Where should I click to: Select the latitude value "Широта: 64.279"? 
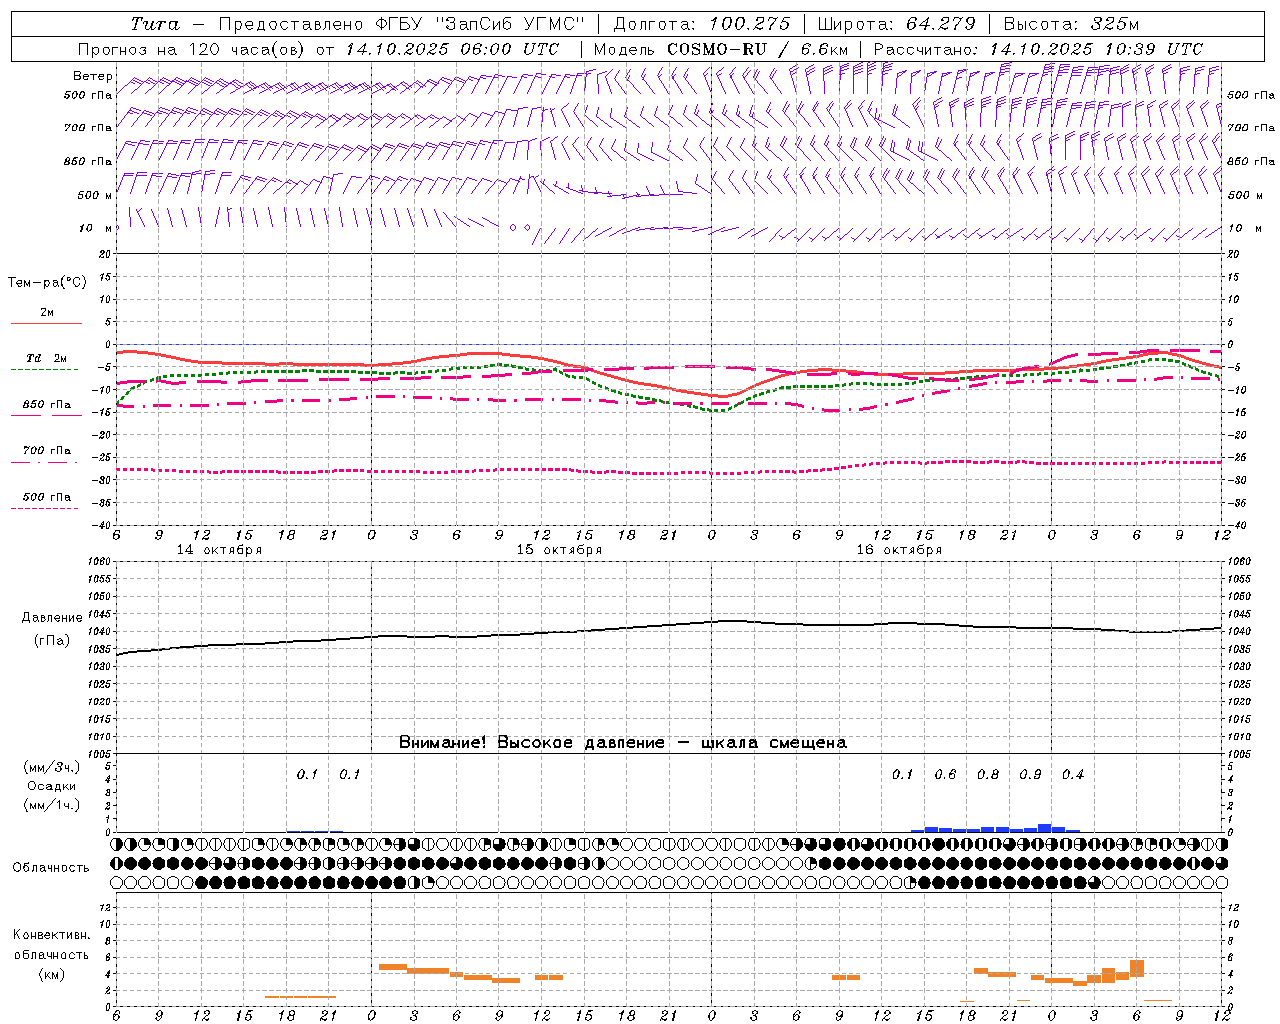click(896, 24)
